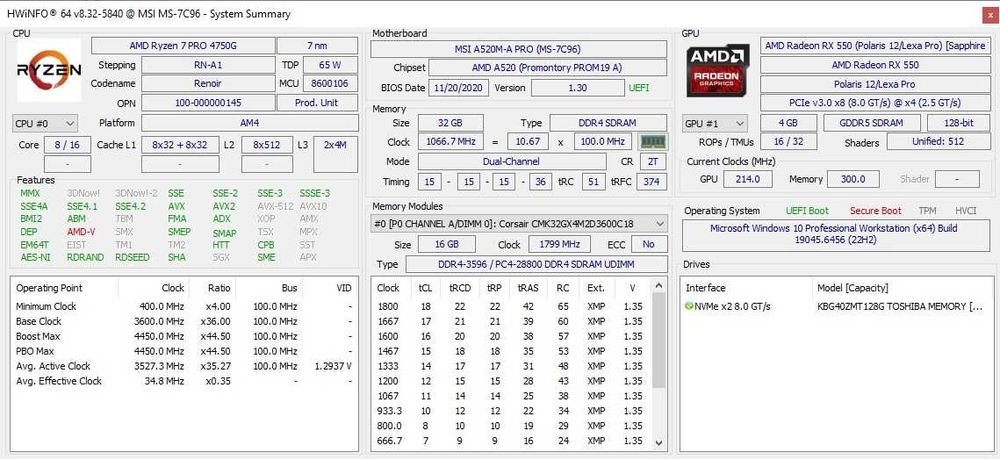Click the GDDR5 SDRAM field
The image size is (1000, 459).
tap(872, 123)
